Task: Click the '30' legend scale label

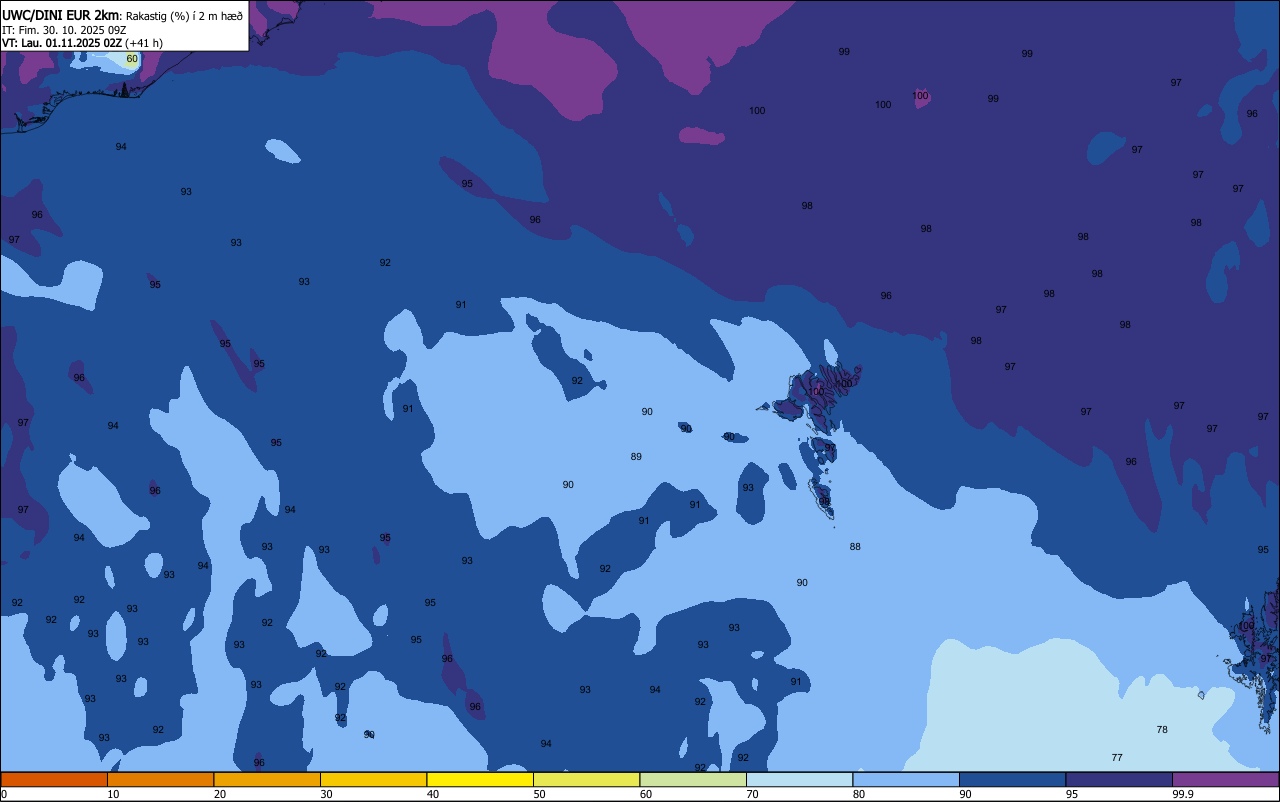Action: 326,794
